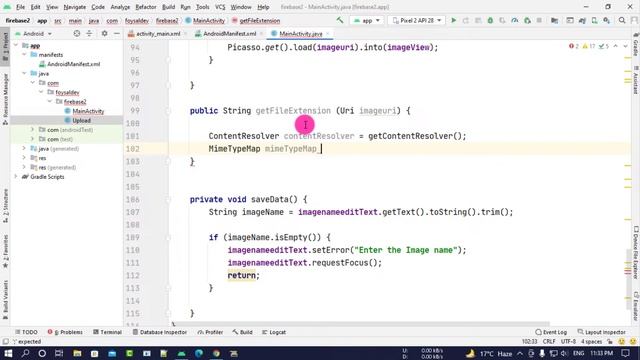The height and width of the screenshot is (360, 640).
Task: Expand the res (generated) folder
Action: (24, 167)
